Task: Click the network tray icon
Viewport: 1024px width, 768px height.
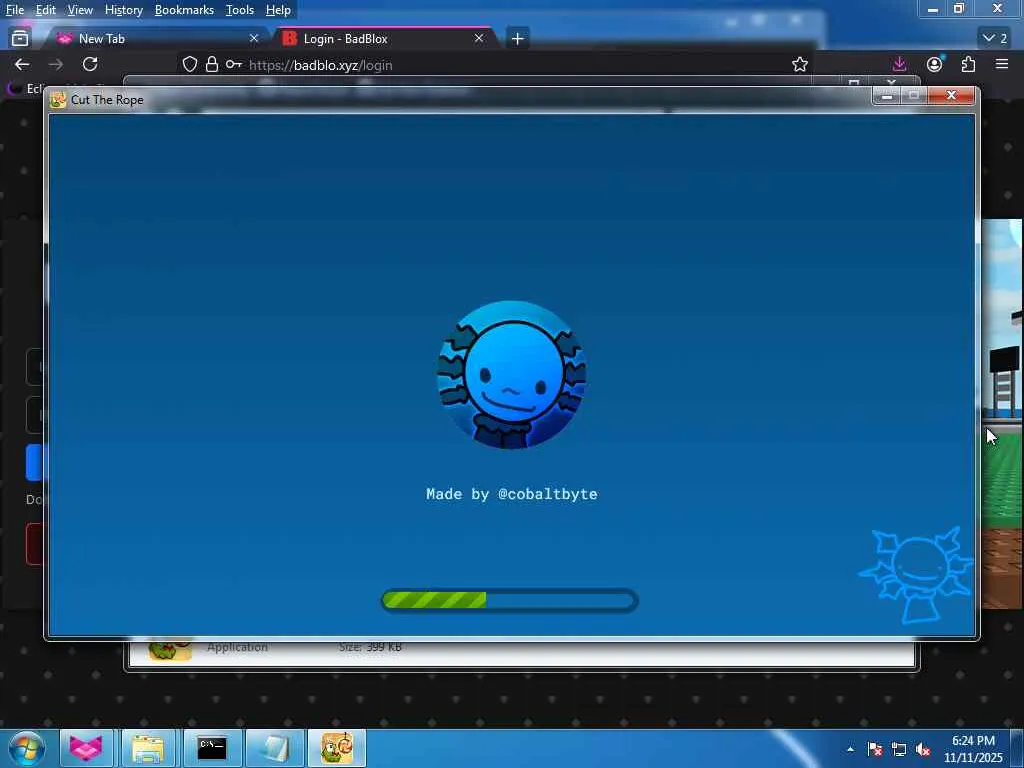Action: click(x=899, y=749)
